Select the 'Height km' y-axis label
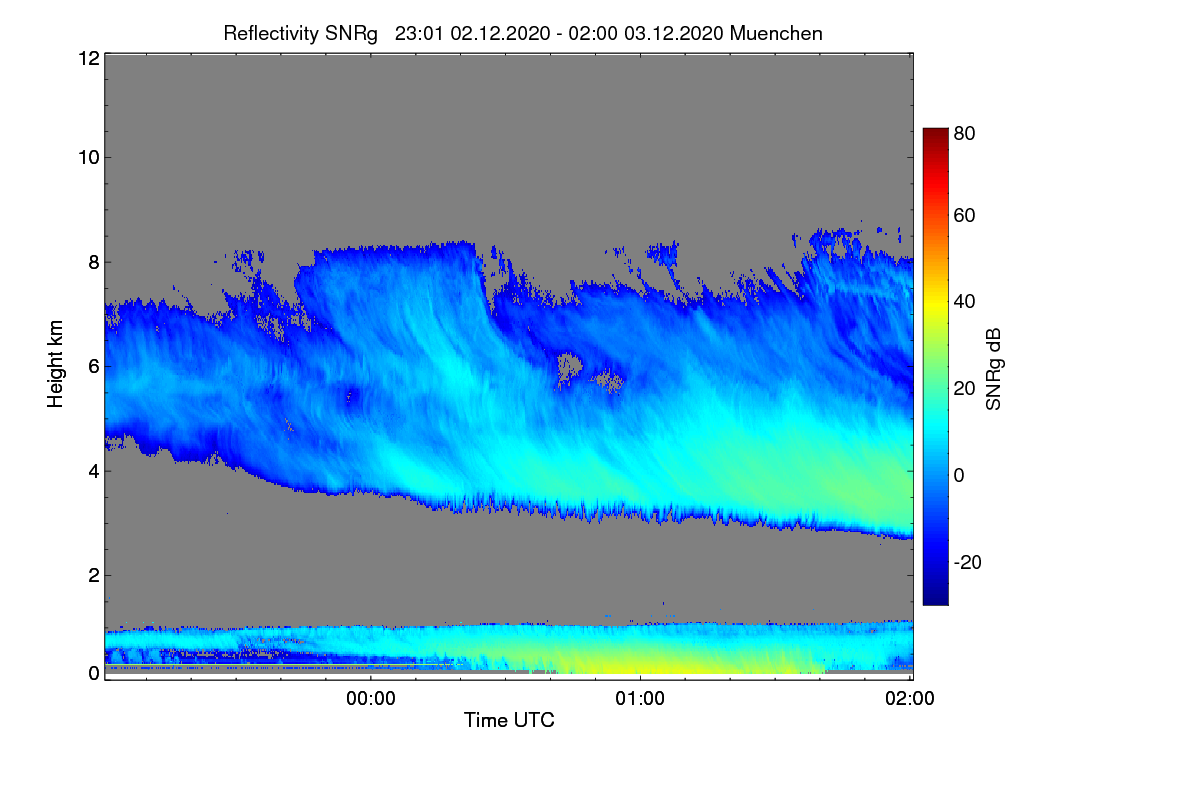This screenshot has width=1200, height=800. pyautogui.click(x=57, y=364)
